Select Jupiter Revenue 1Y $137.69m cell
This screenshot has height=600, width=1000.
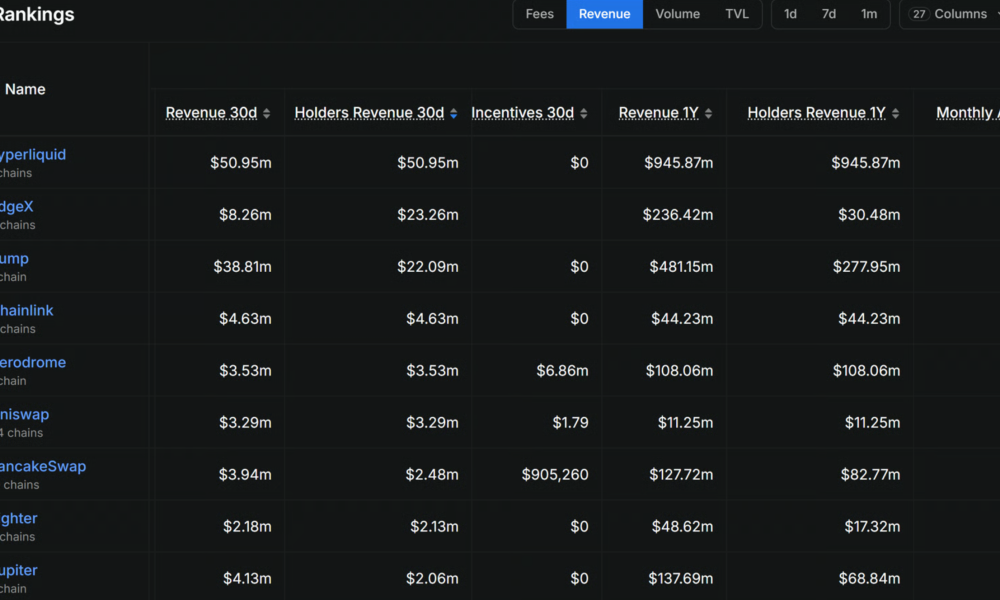click(680, 578)
